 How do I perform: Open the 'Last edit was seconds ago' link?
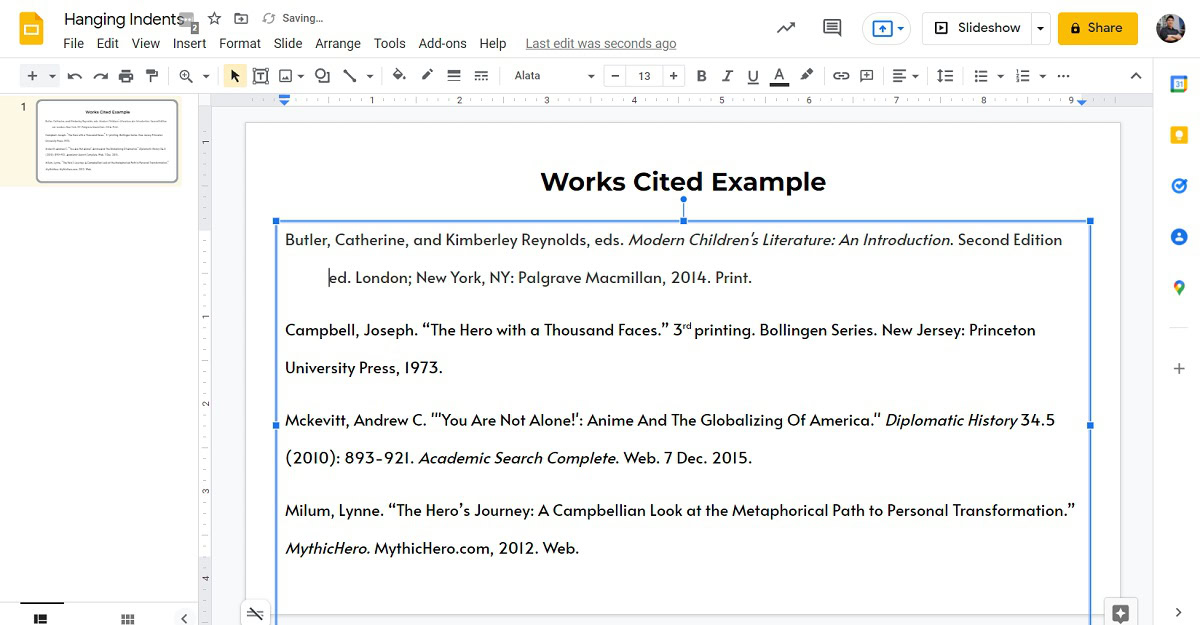click(600, 43)
